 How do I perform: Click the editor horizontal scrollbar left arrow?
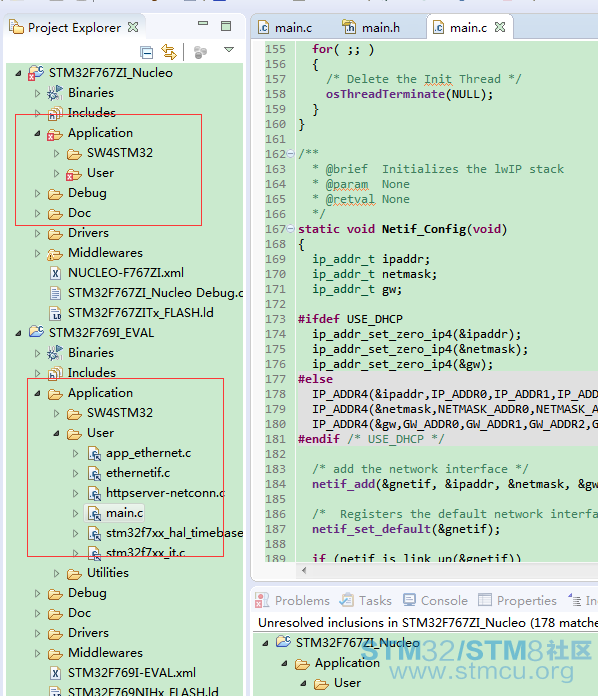click(x=304, y=570)
